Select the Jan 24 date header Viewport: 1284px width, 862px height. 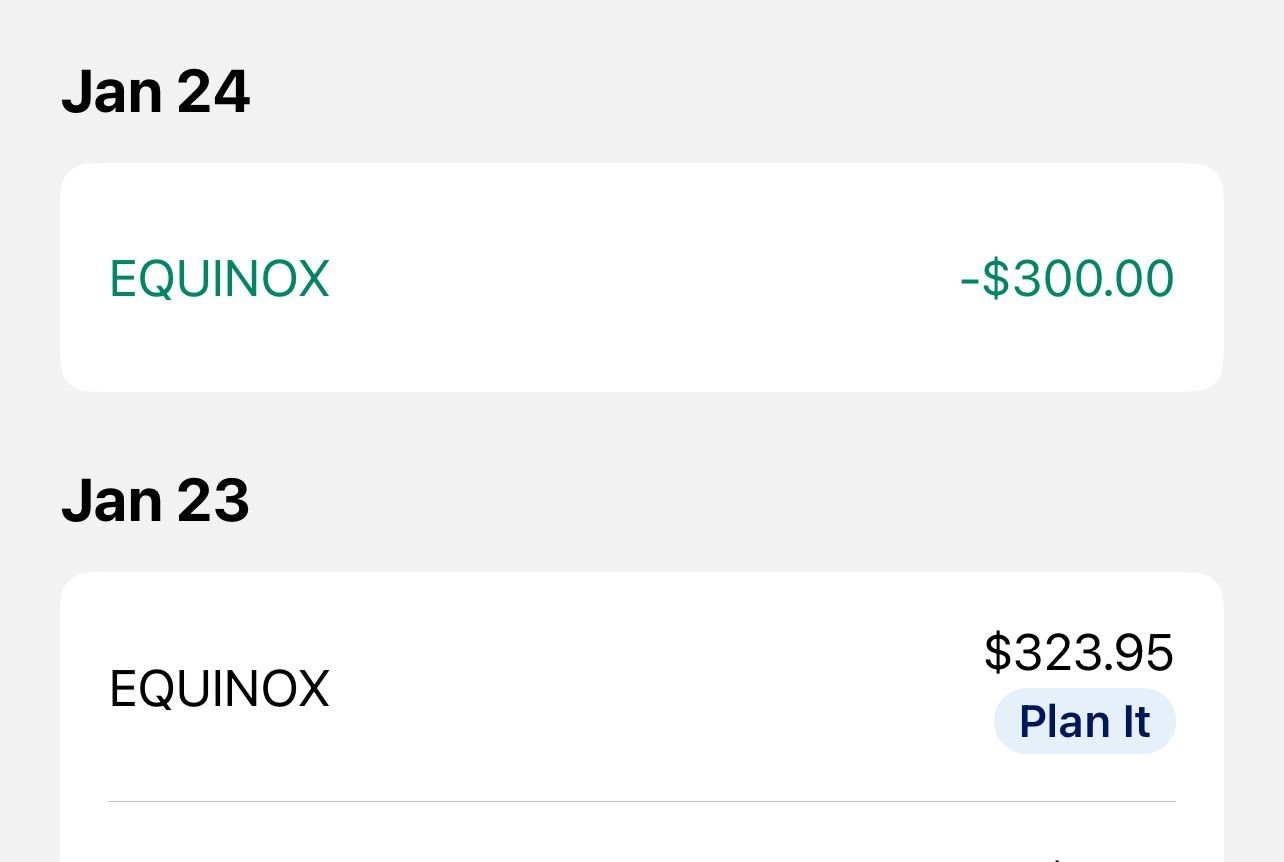[155, 92]
